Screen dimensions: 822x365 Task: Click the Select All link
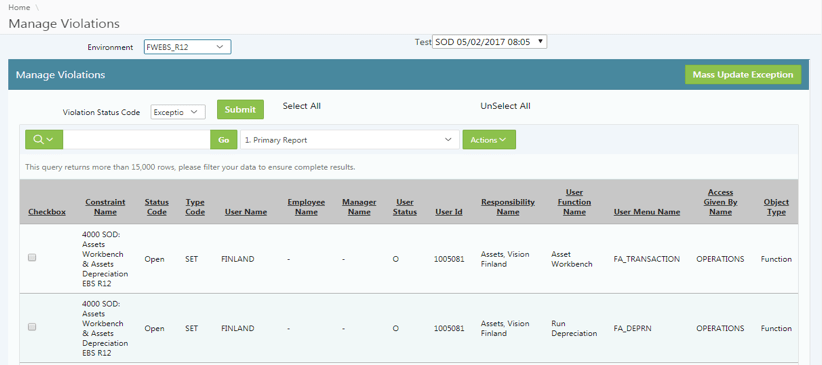pyautogui.click(x=301, y=106)
